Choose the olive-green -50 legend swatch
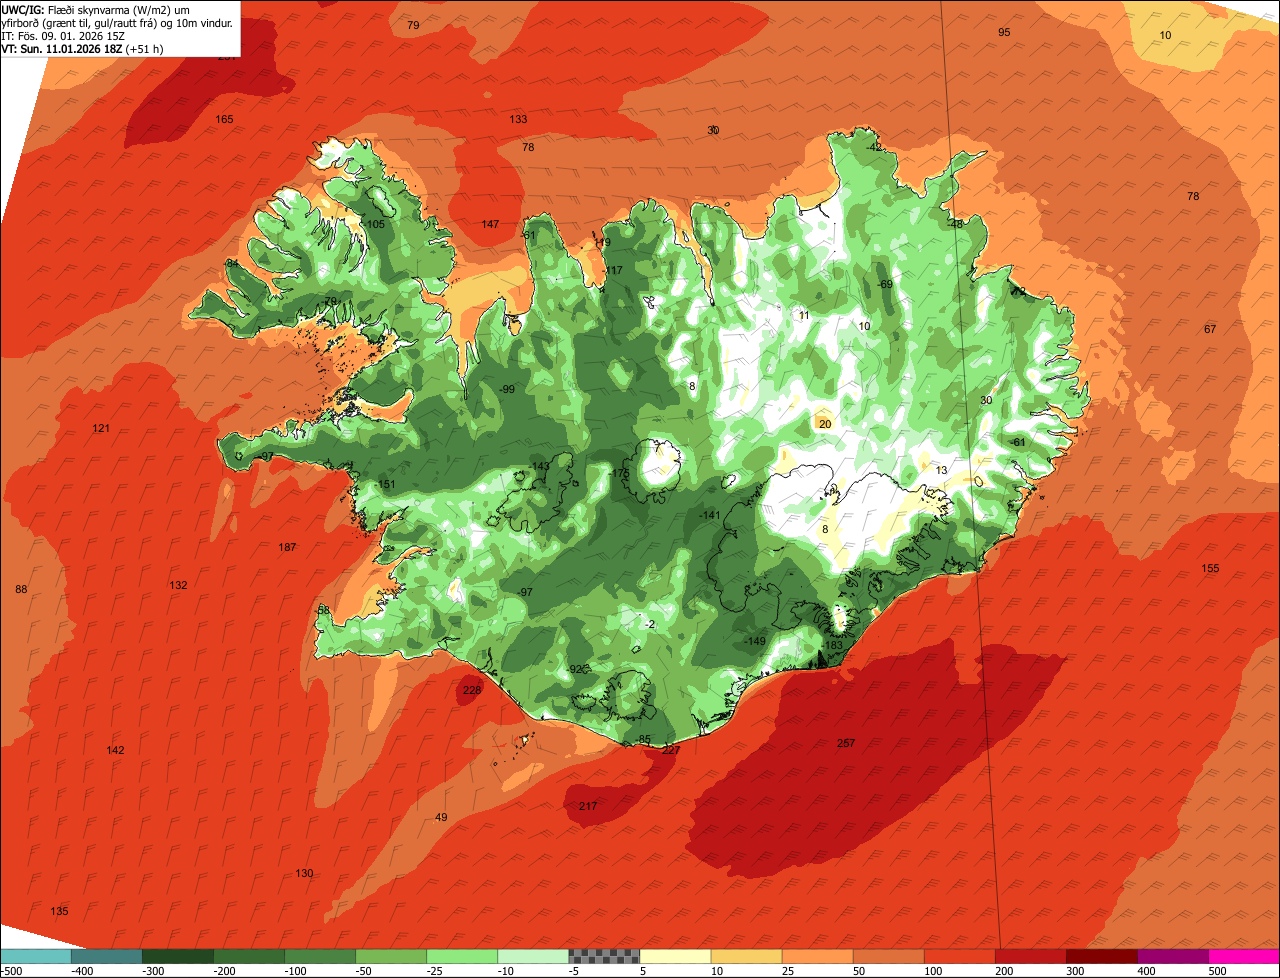Viewport: 1280px width, 978px height. point(391,956)
